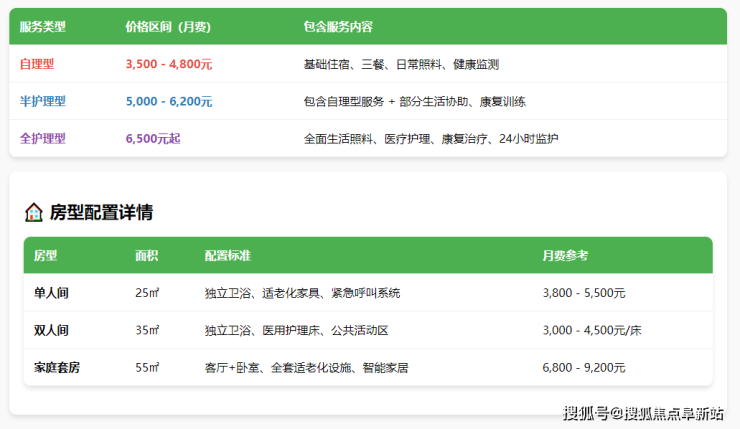Select the 5,000 - 6,200元 price
This screenshot has width=740, height=429.
[169, 101]
